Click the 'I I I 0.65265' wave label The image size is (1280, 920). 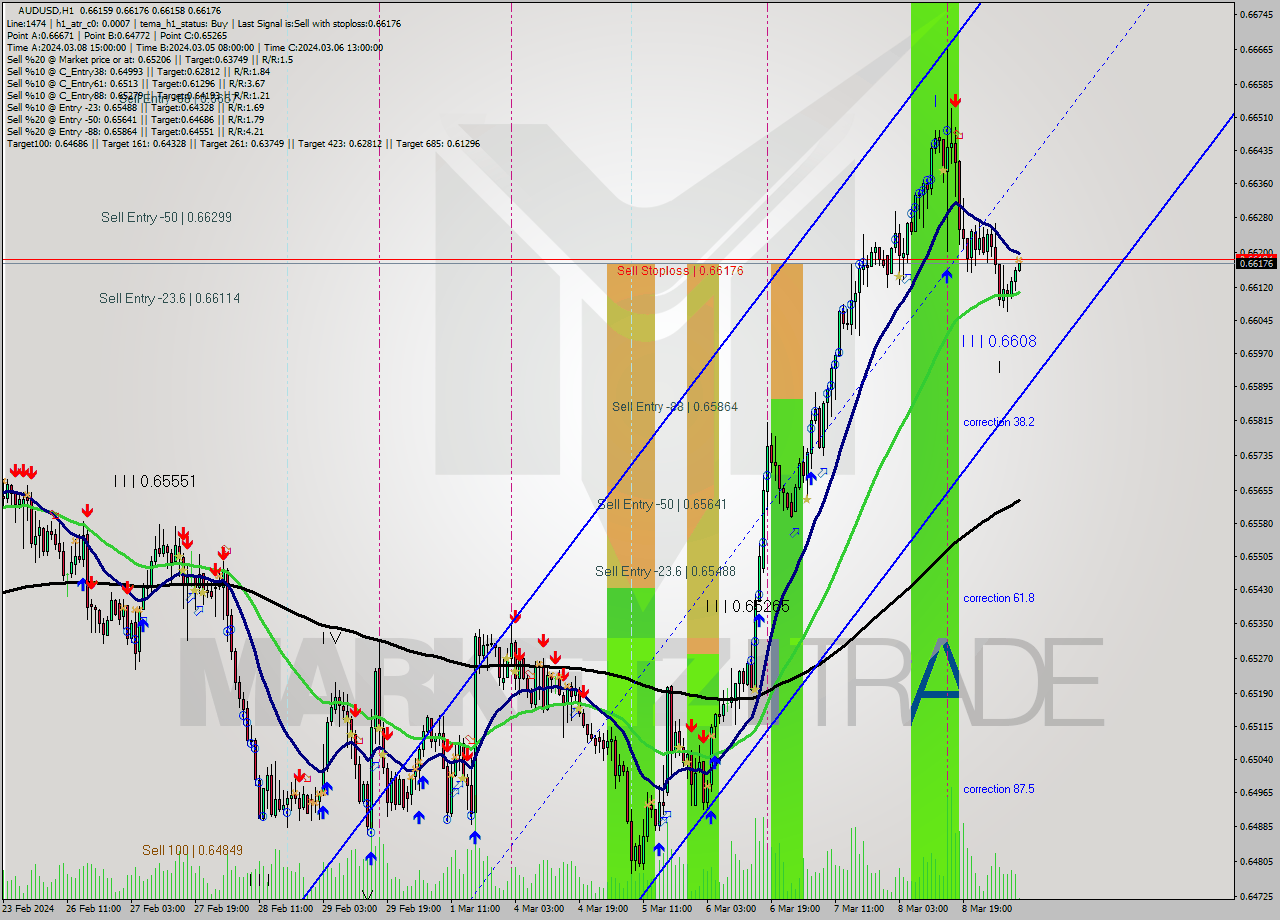tap(747, 606)
